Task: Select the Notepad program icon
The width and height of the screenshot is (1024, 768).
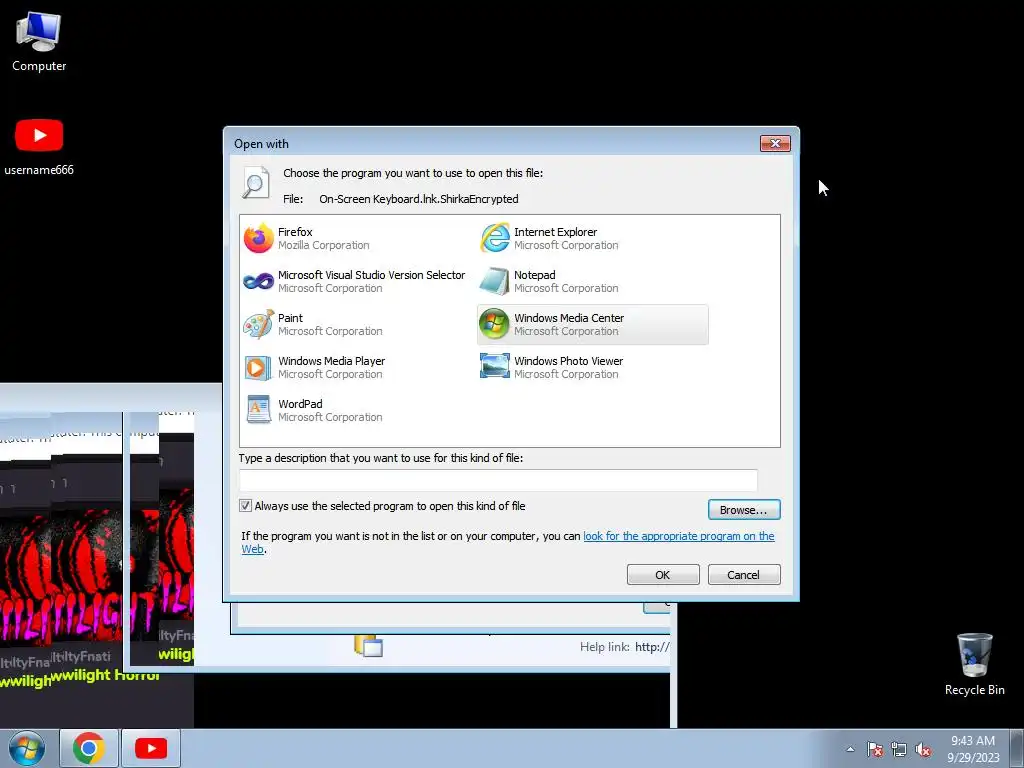Action: tap(494, 281)
